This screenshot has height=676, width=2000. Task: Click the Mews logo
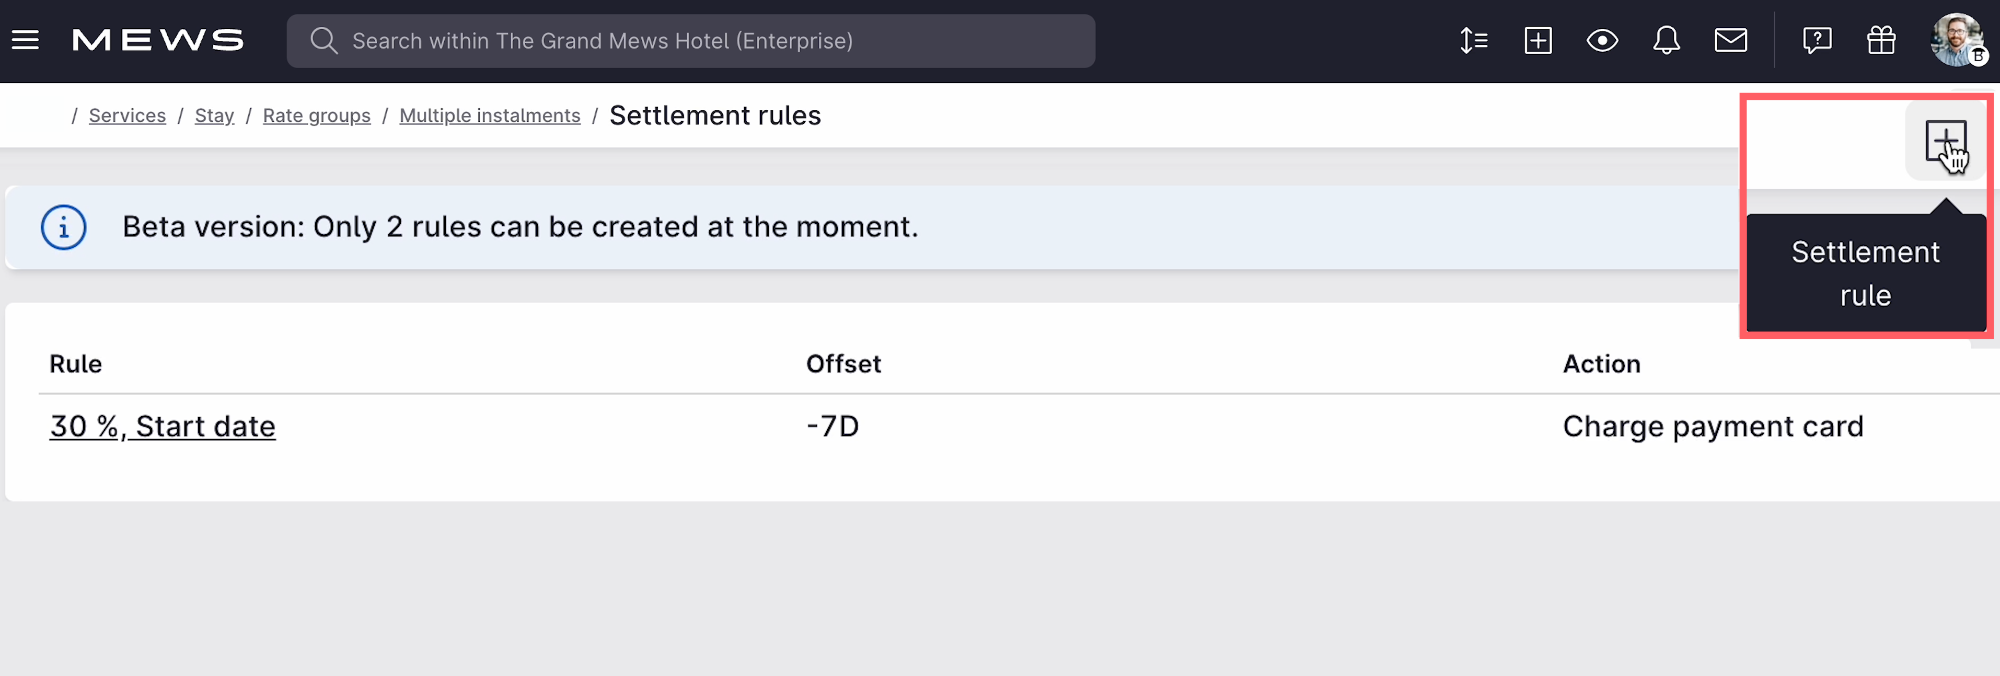(x=158, y=40)
